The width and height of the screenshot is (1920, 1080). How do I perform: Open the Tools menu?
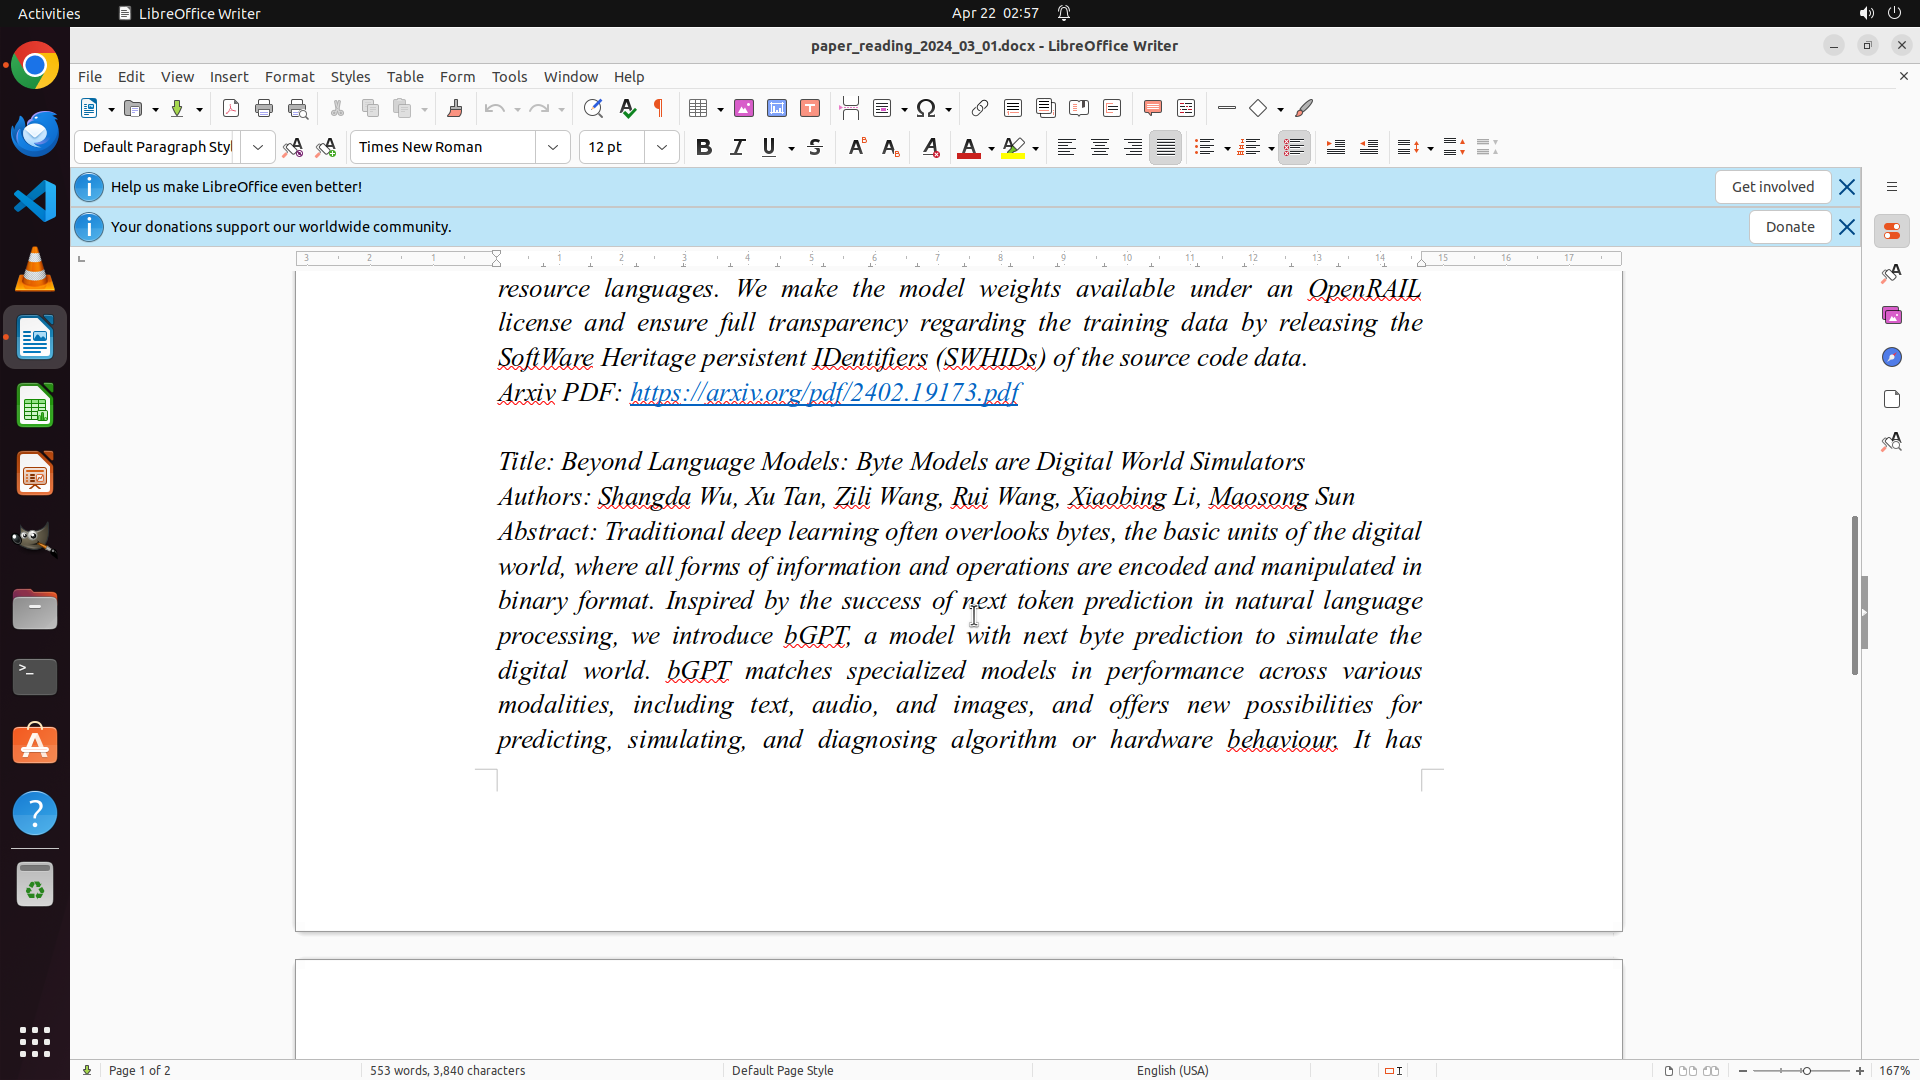click(509, 76)
